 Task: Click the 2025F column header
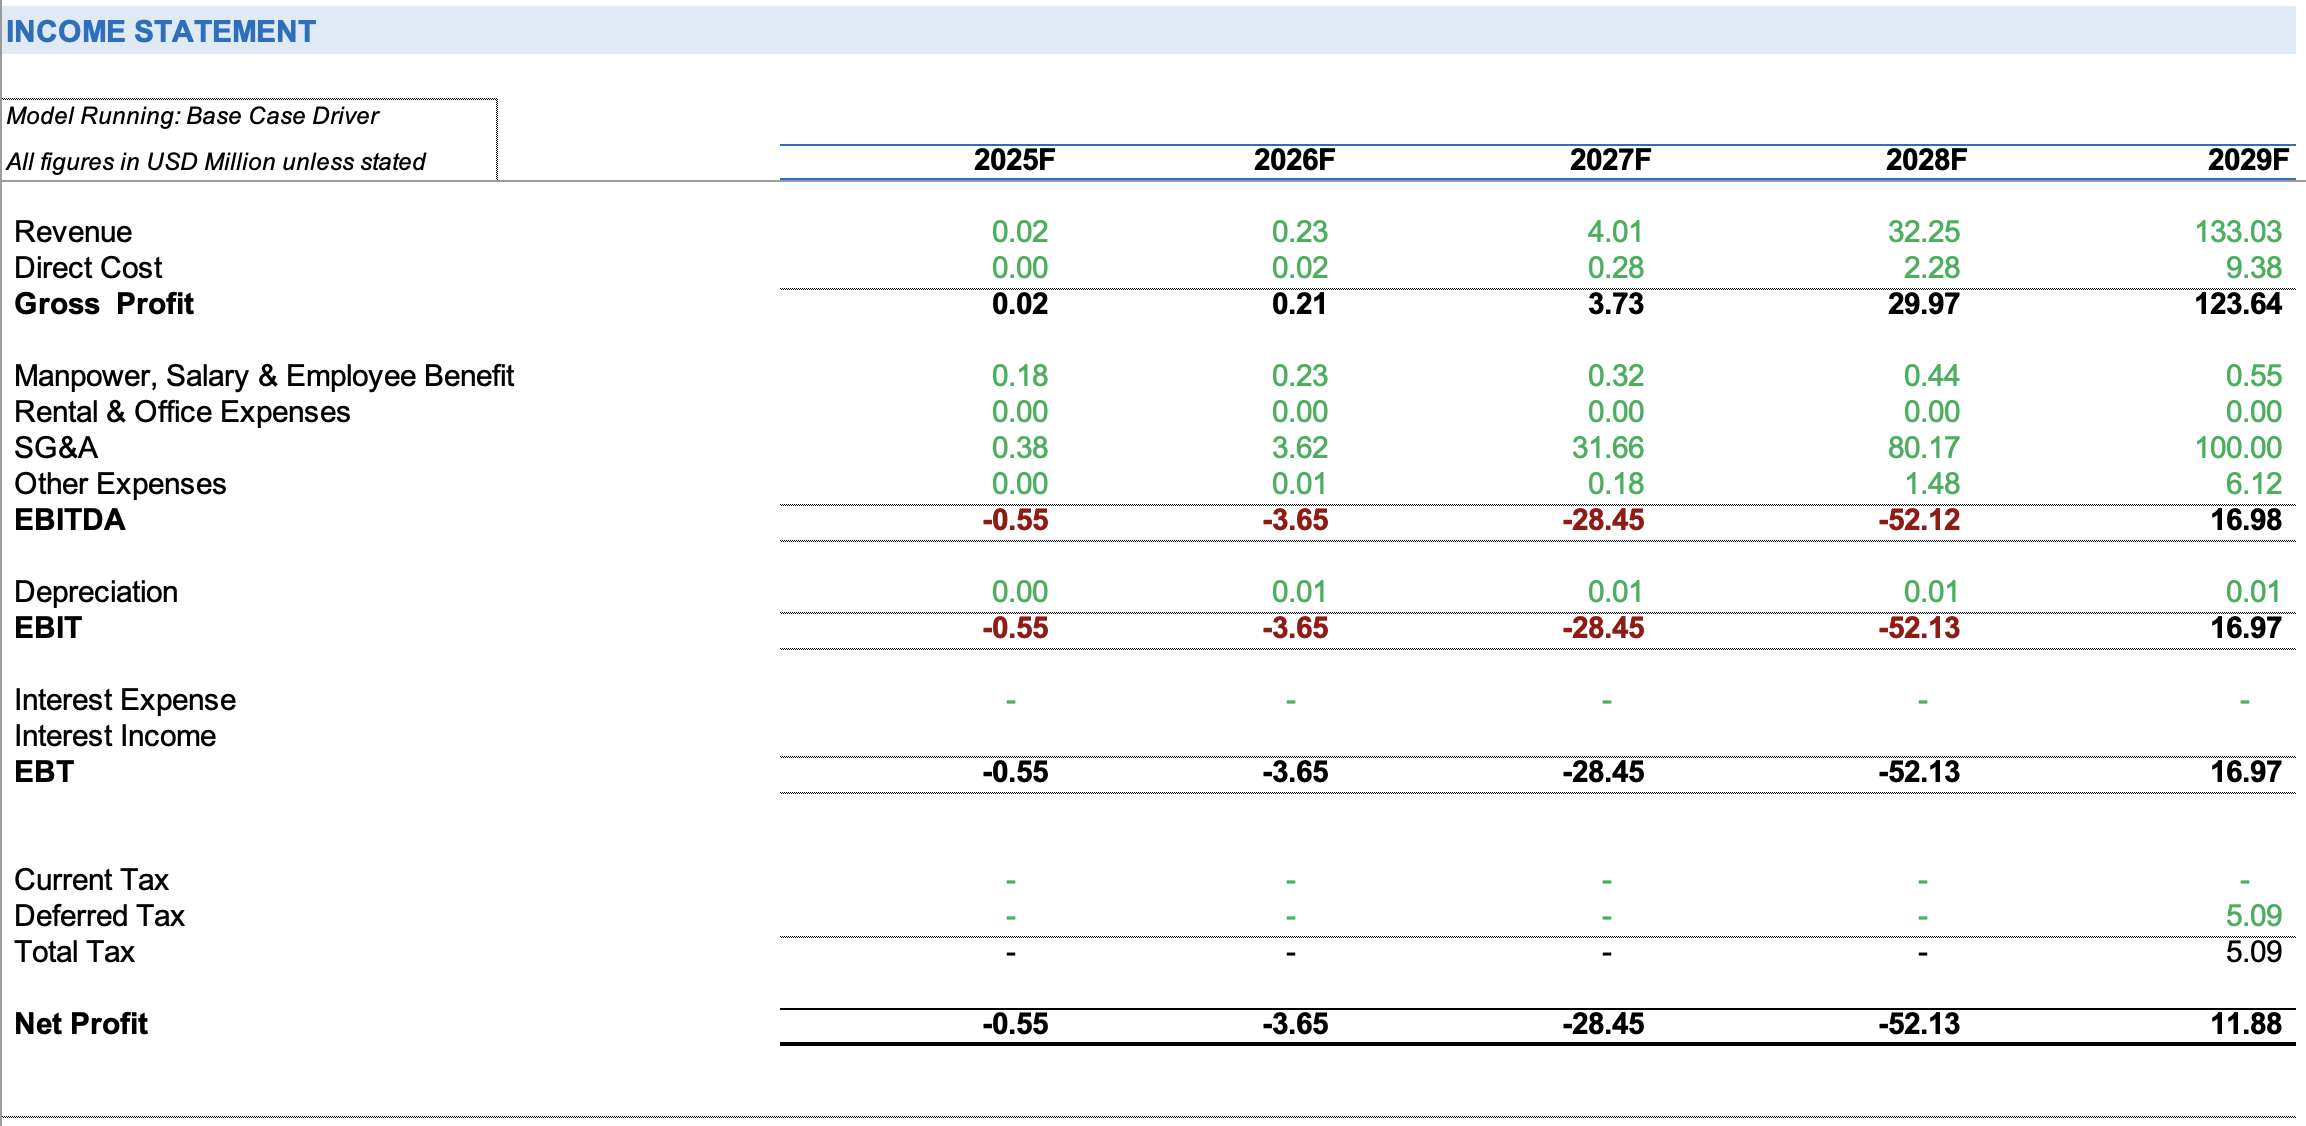[x=1014, y=160]
